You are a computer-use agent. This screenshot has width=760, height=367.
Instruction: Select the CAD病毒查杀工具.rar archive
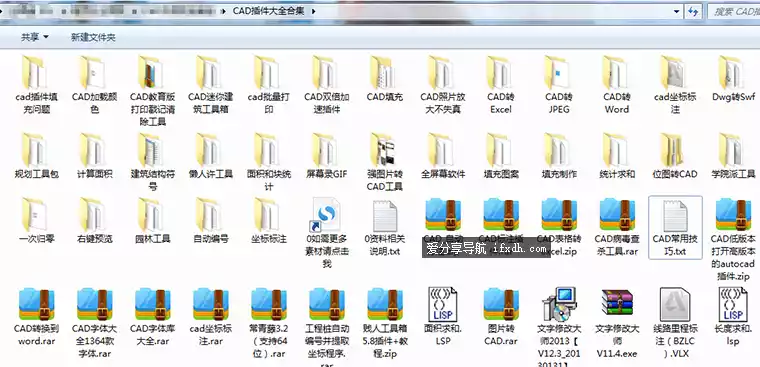click(x=617, y=227)
